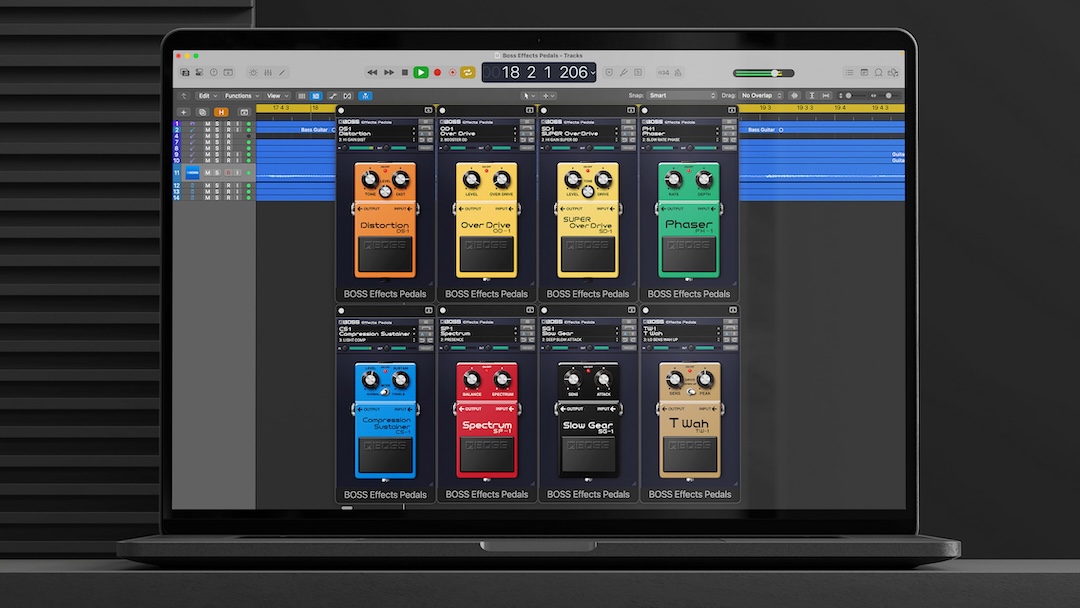The height and width of the screenshot is (608, 1080).
Task: Toggle the horizontal auto zoom button
Action: [826, 96]
